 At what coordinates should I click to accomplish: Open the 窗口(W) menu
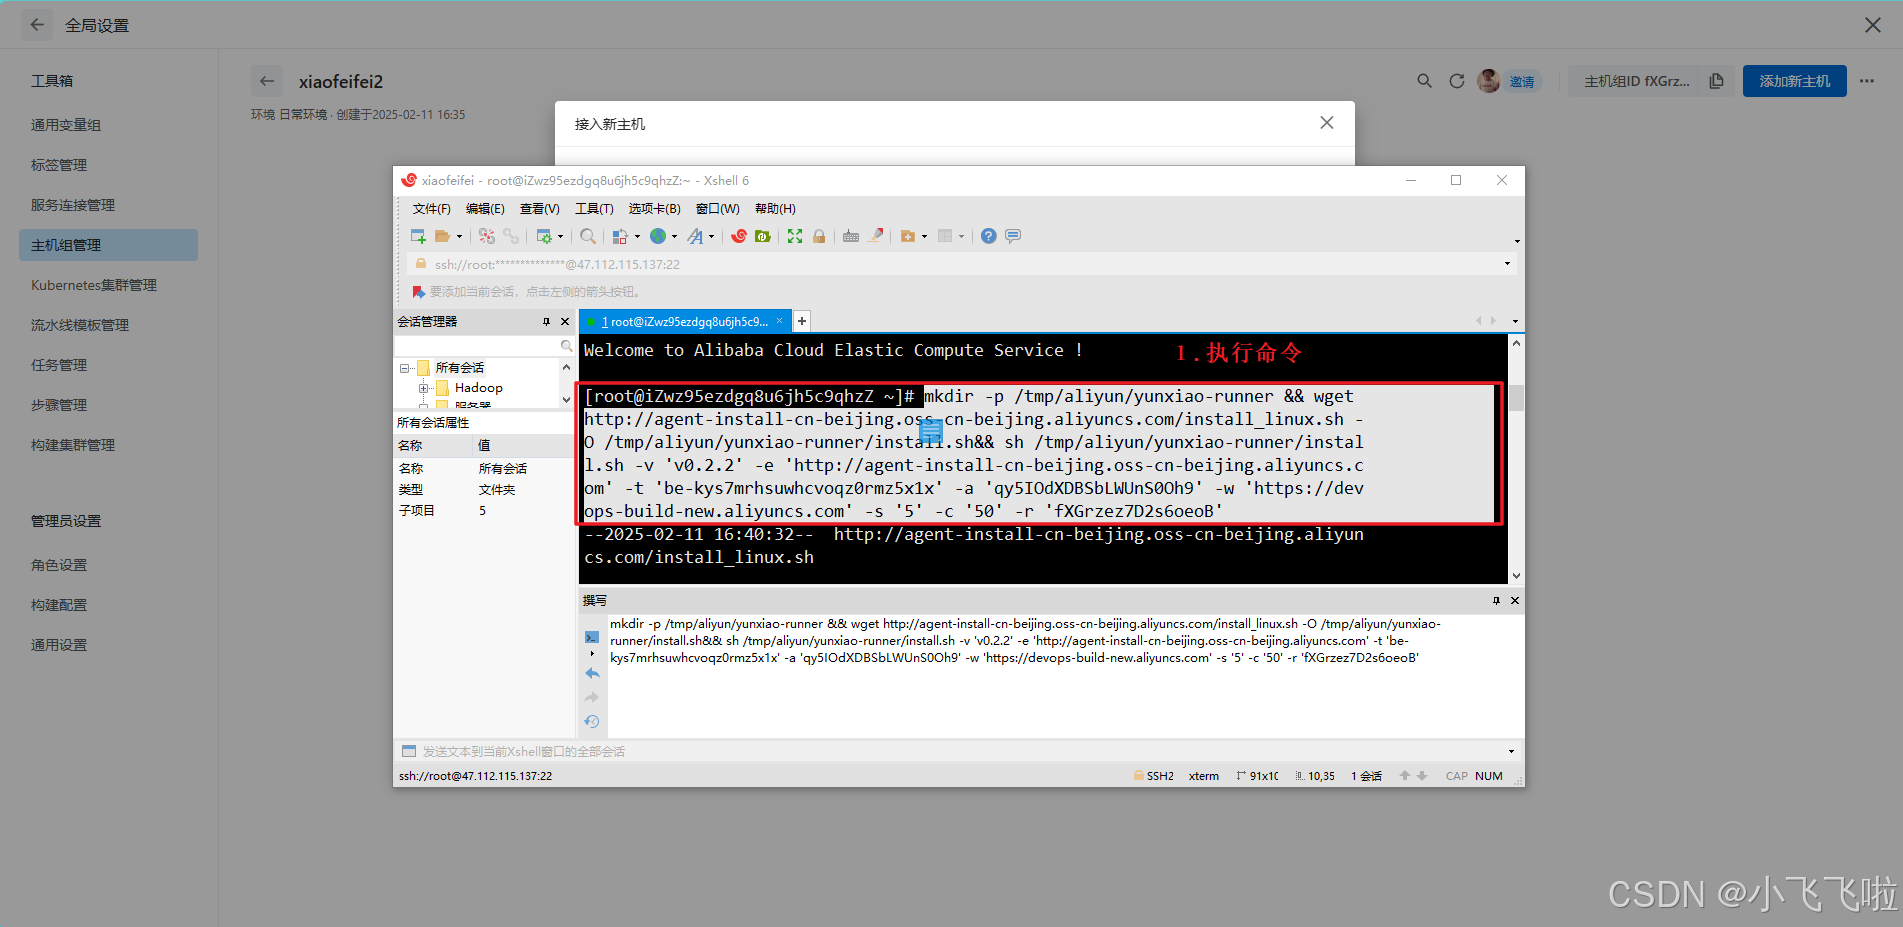click(x=717, y=208)
